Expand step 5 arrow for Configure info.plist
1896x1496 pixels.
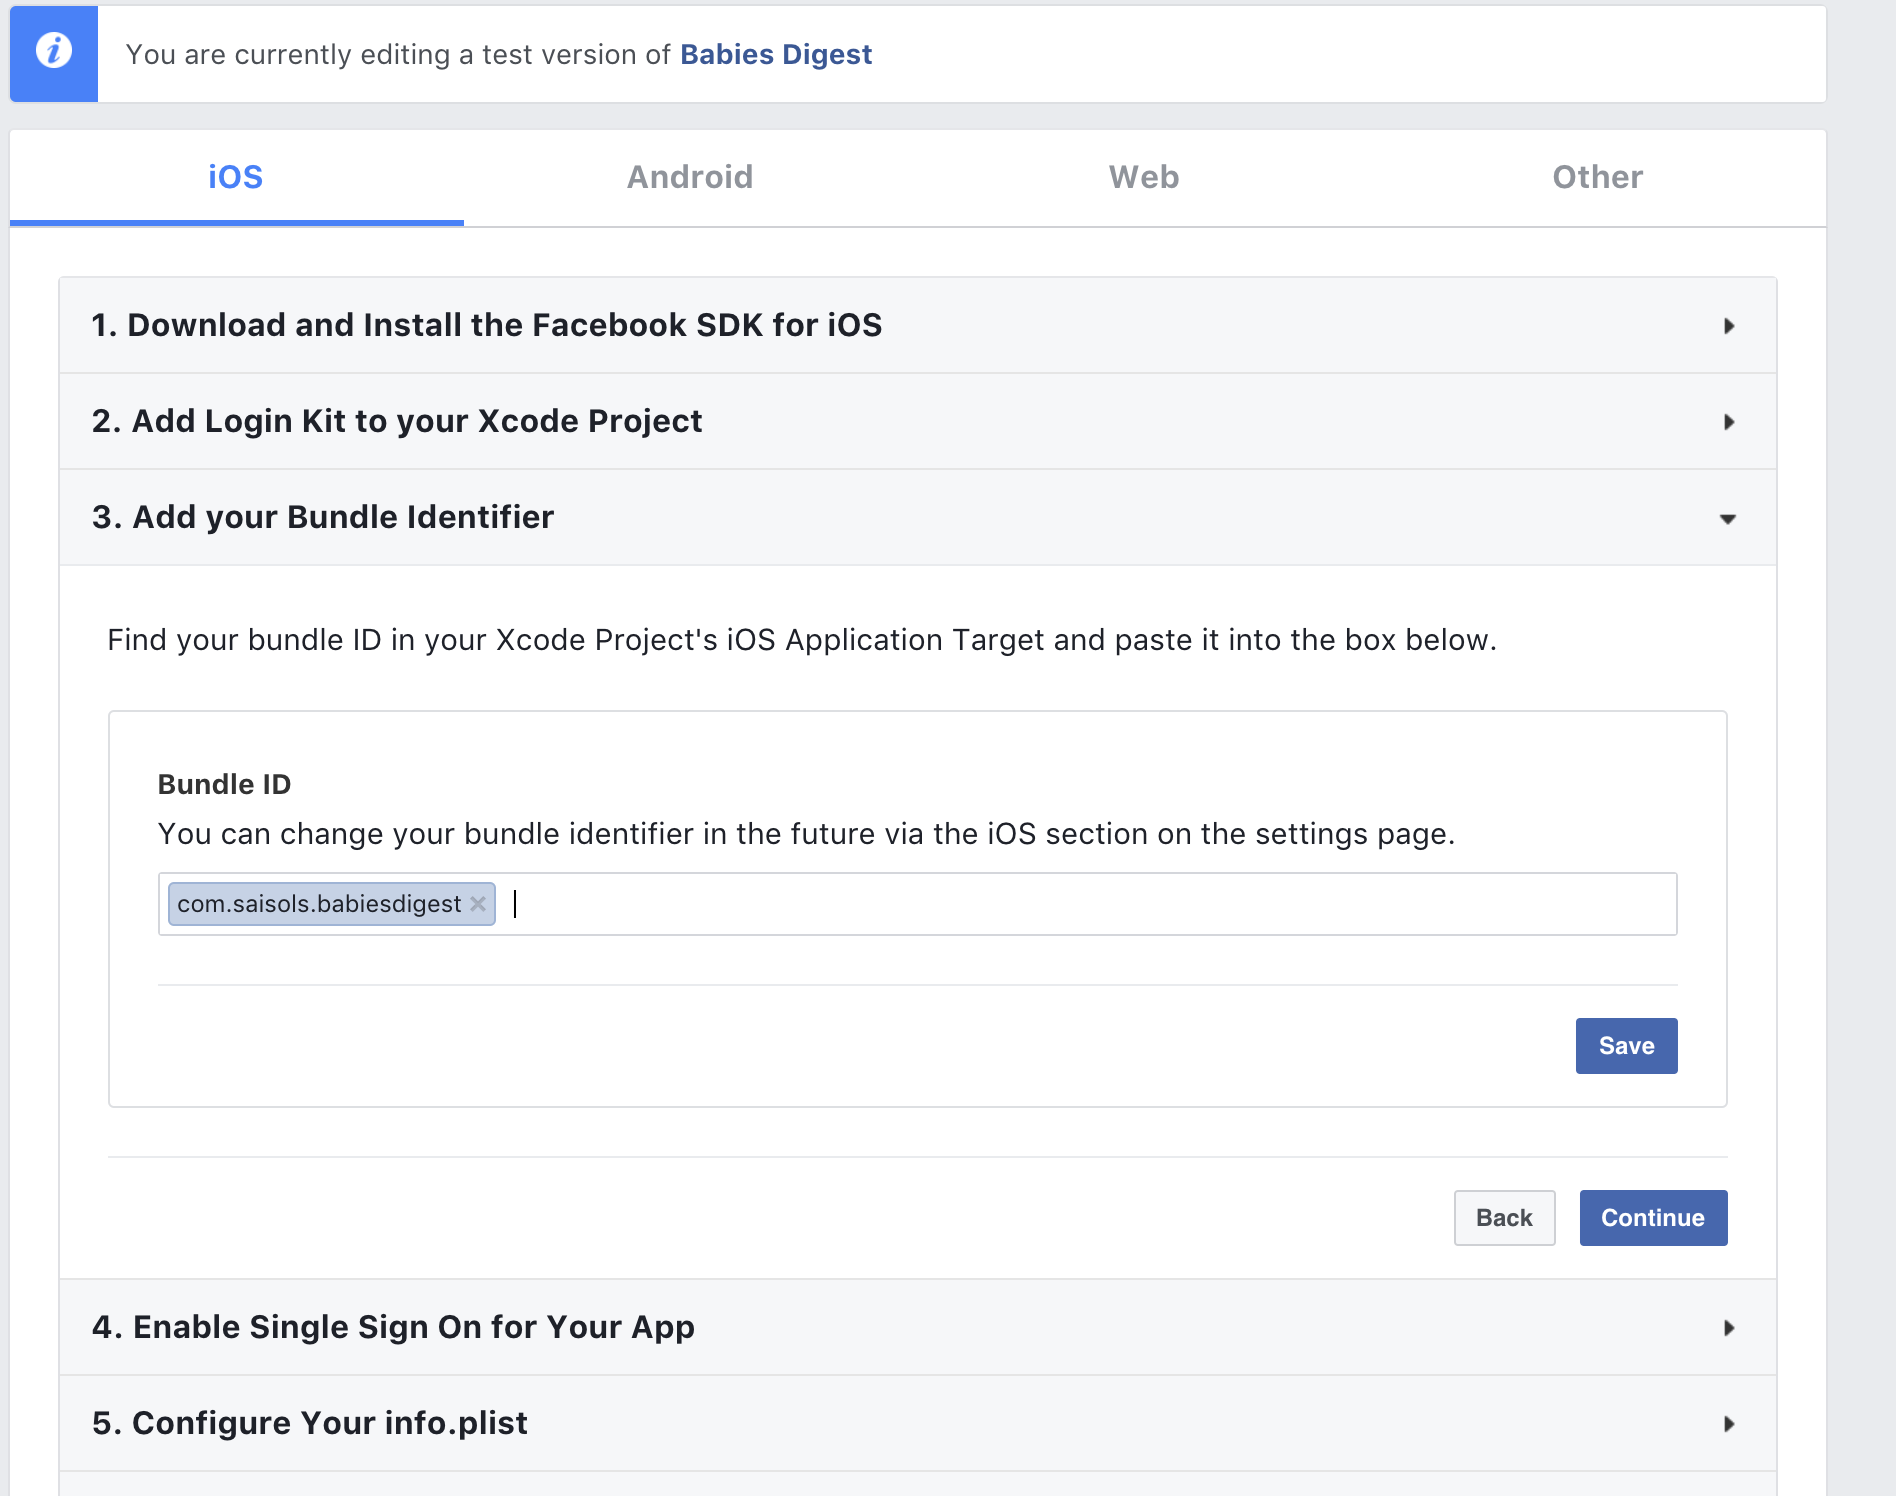[x=1728, y=1424]
